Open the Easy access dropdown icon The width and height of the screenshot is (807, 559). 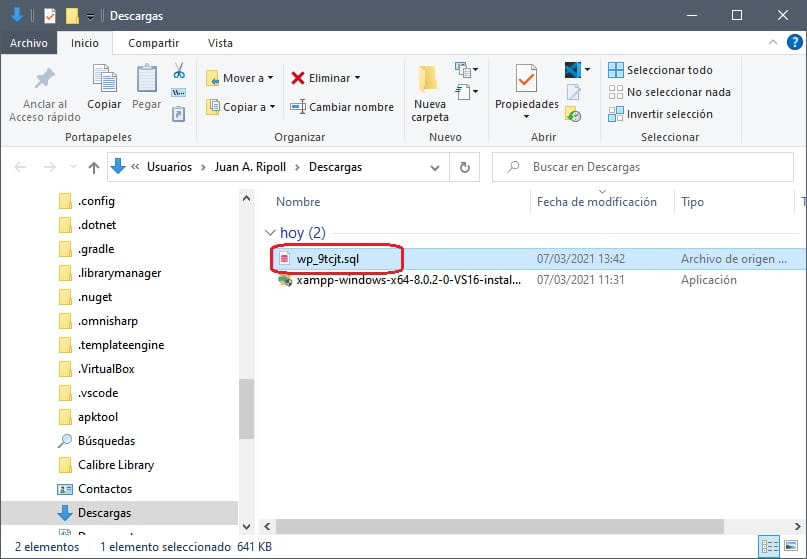tap(466, 92)
